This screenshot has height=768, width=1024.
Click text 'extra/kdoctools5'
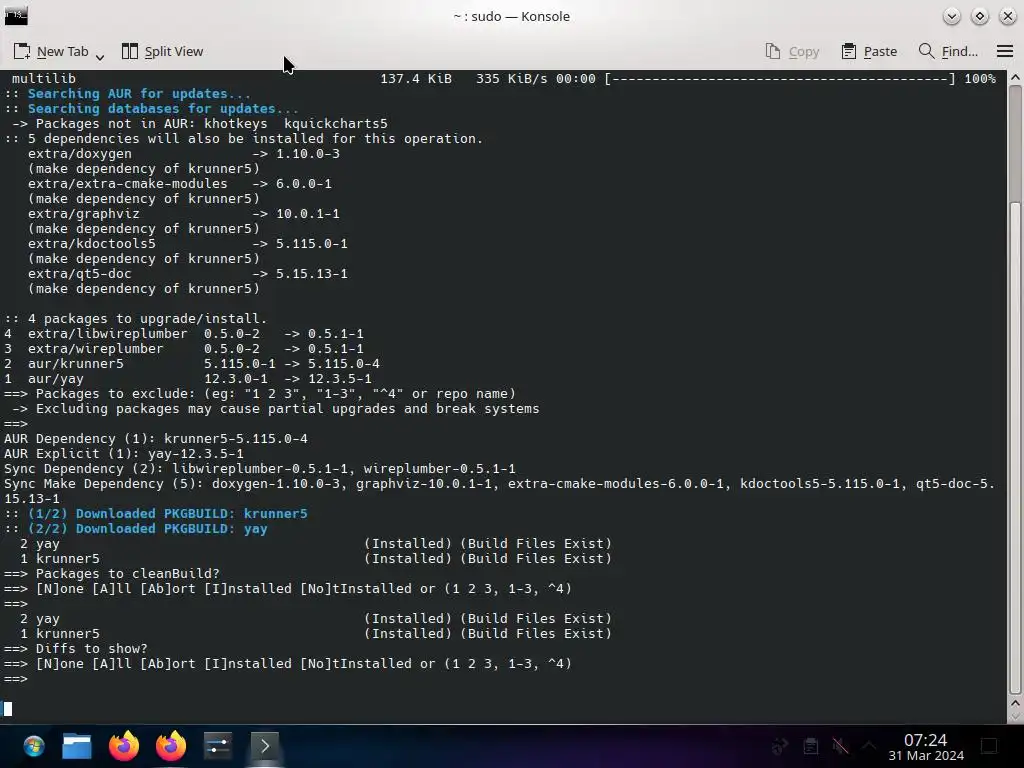point(91,244)
